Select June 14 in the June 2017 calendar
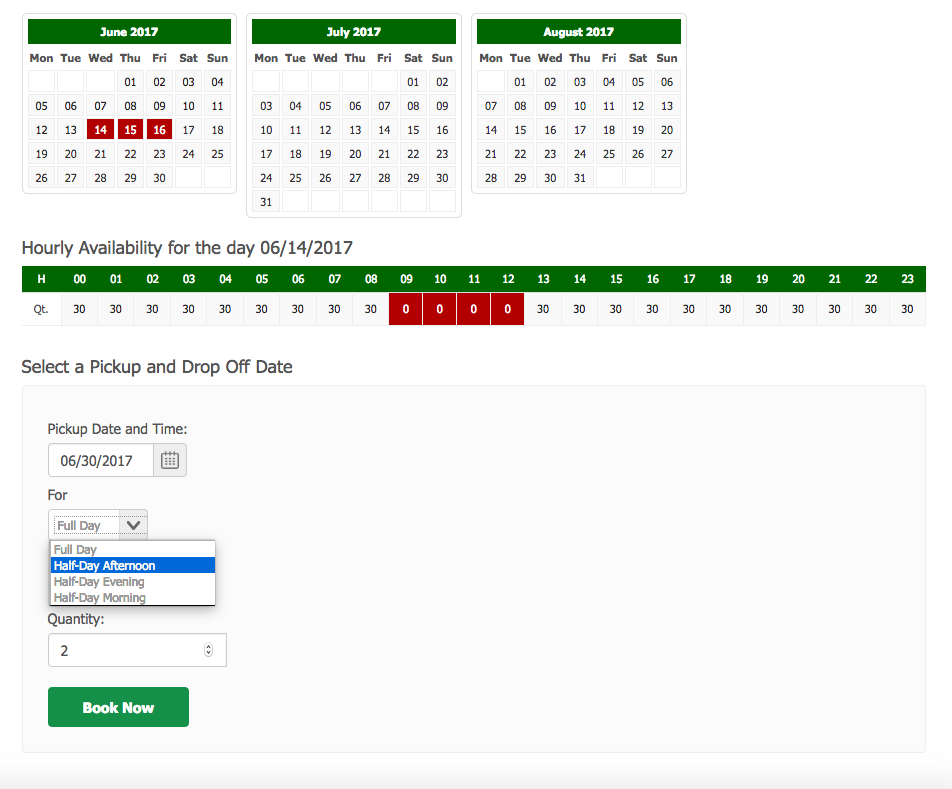The height and width of the screenshot is (789, 952). 100,130
